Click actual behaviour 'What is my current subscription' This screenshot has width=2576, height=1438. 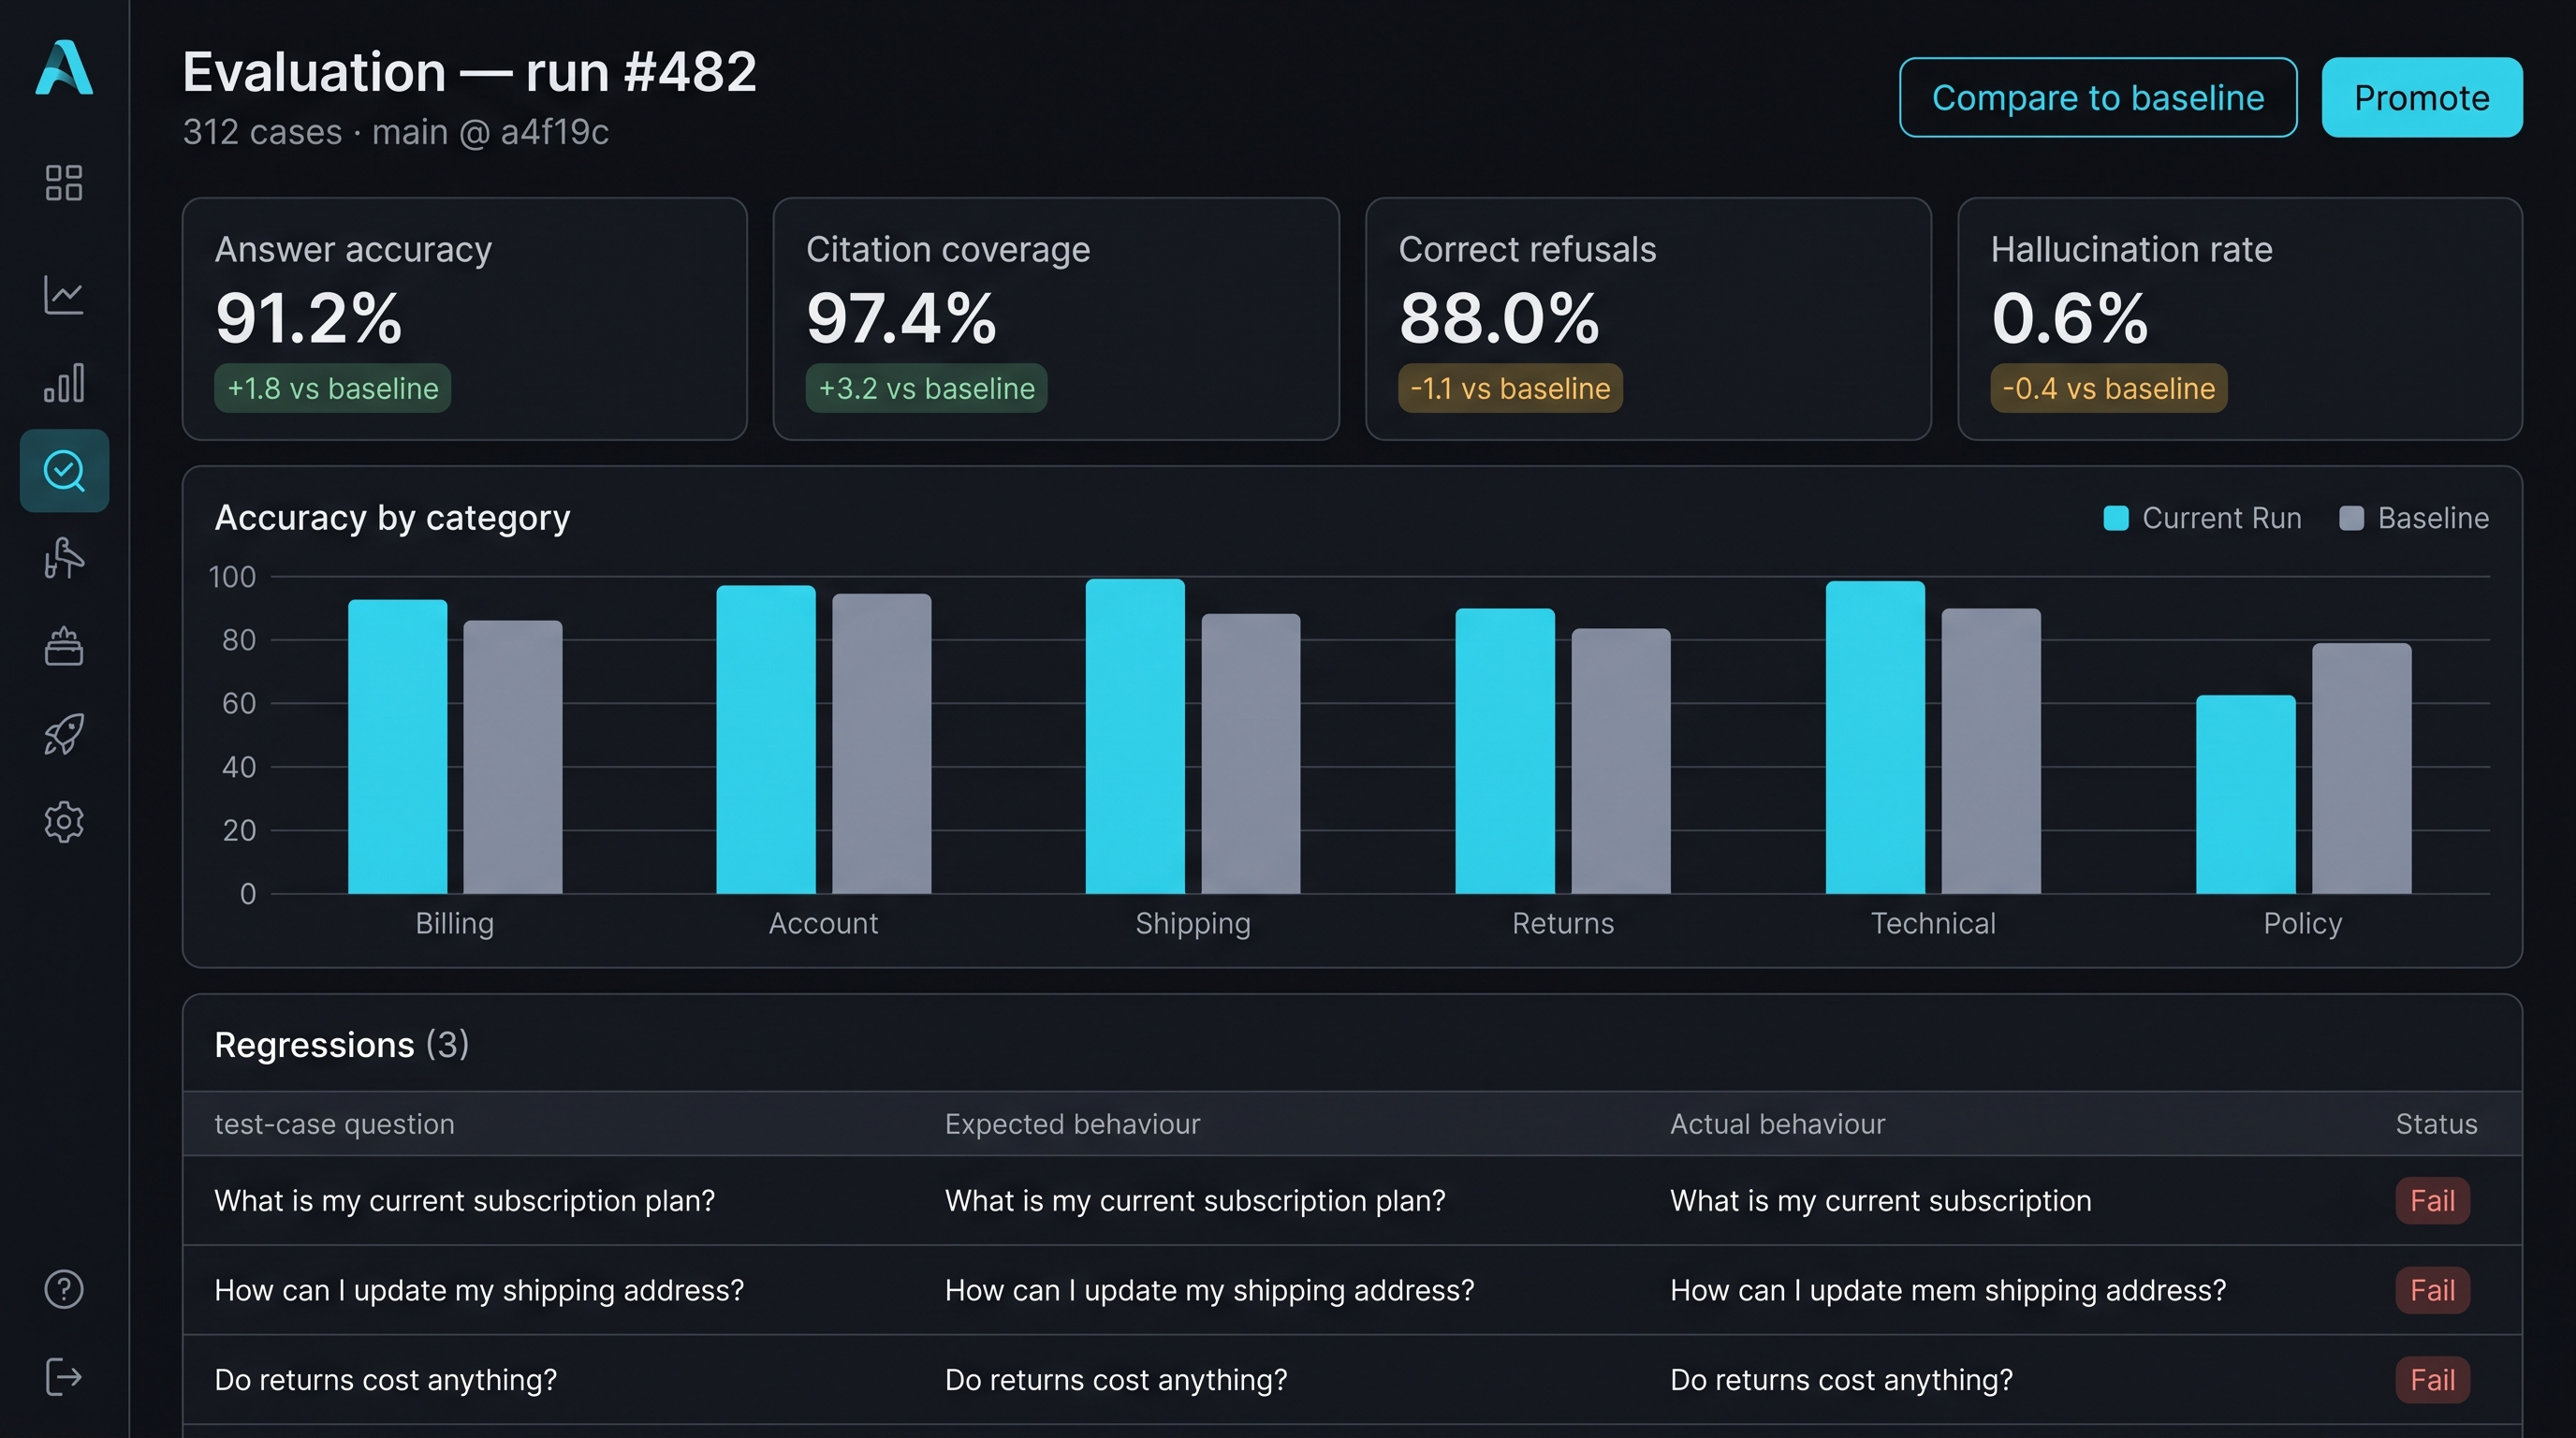pos(1880,1200)
